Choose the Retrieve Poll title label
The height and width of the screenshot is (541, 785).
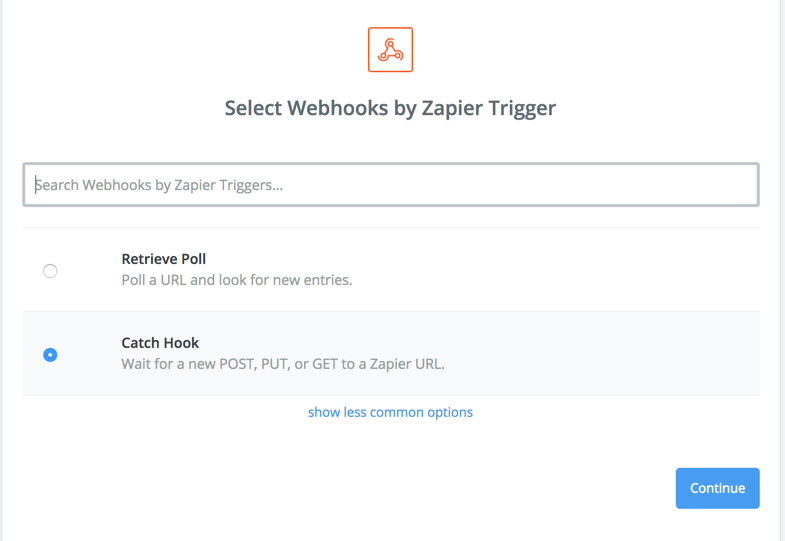164,259
